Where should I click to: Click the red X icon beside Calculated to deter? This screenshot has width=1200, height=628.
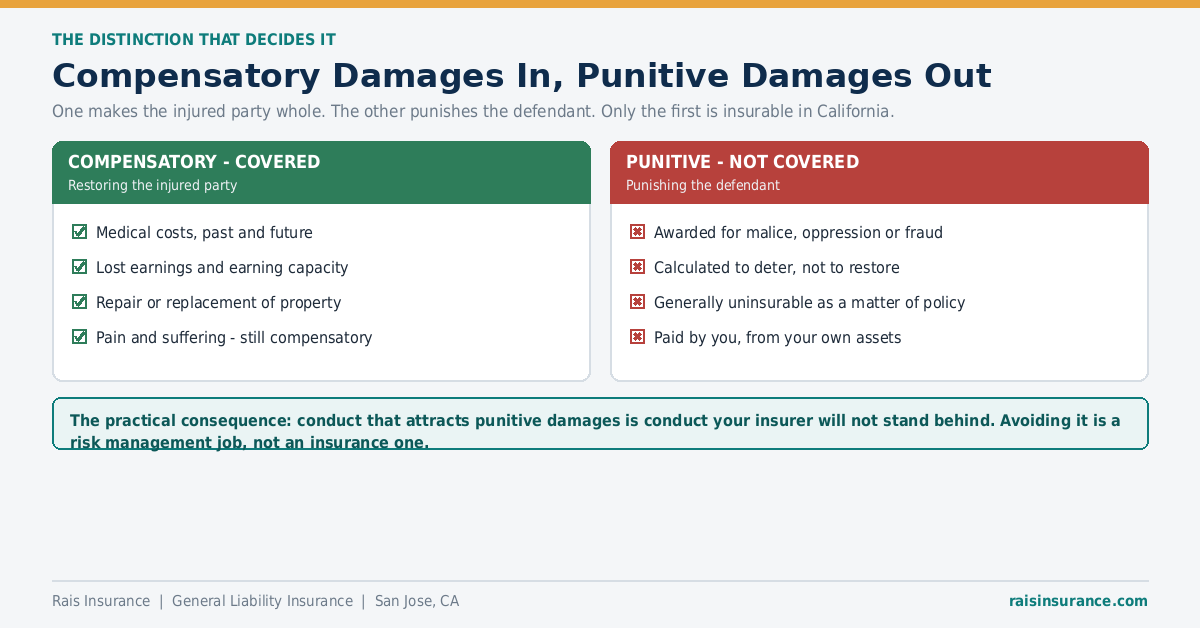click(x=637, y=267)
